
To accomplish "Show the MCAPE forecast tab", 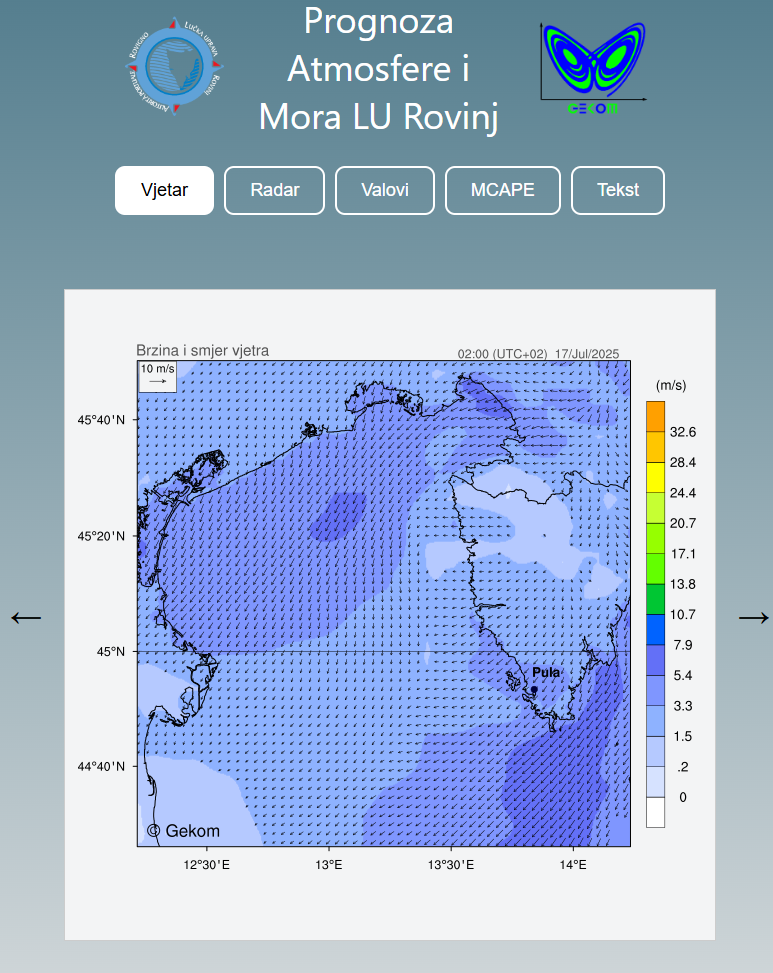I will click(503, 190).
